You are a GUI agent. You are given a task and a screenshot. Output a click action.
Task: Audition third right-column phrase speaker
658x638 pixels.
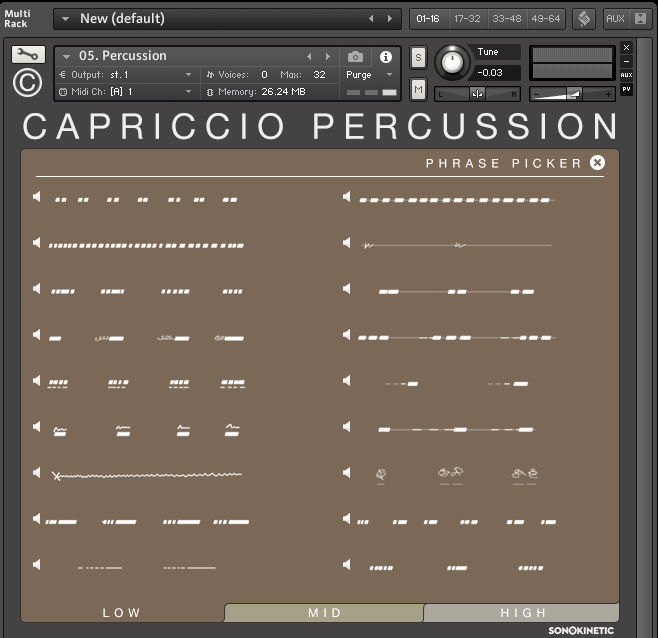click(x=347, y=289)
